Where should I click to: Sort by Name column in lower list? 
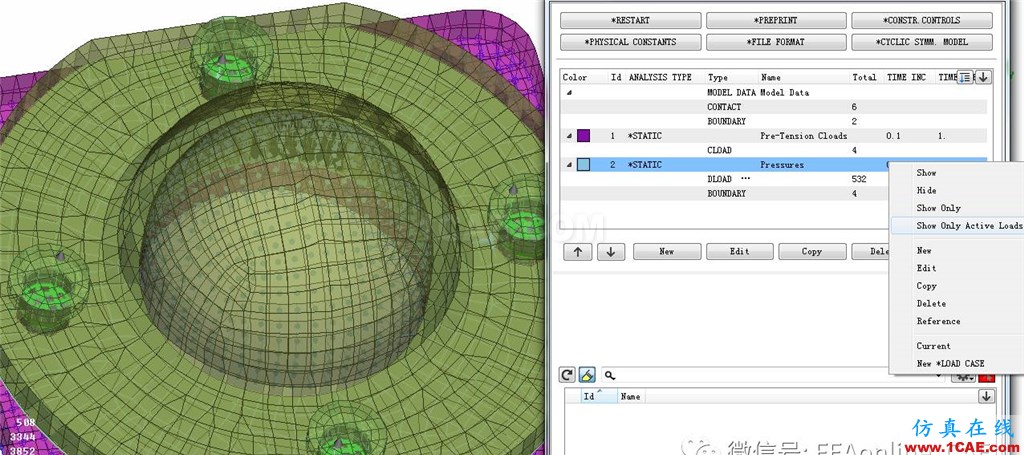click(x=630, y=396)
